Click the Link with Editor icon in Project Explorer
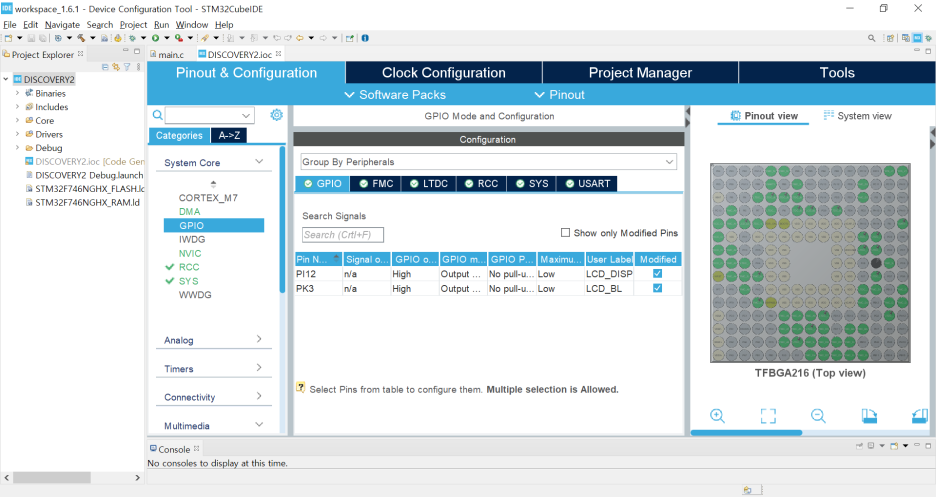 pos(116,67)
